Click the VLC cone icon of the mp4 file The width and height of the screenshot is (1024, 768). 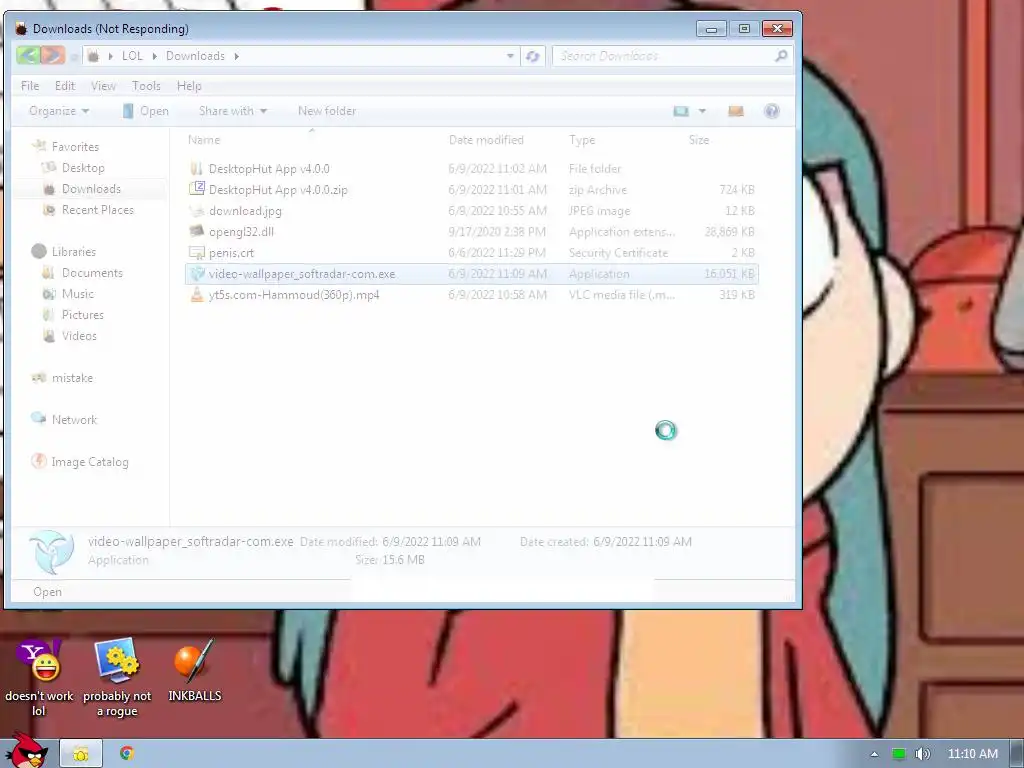pyautogui.click(x=197, y=295)
